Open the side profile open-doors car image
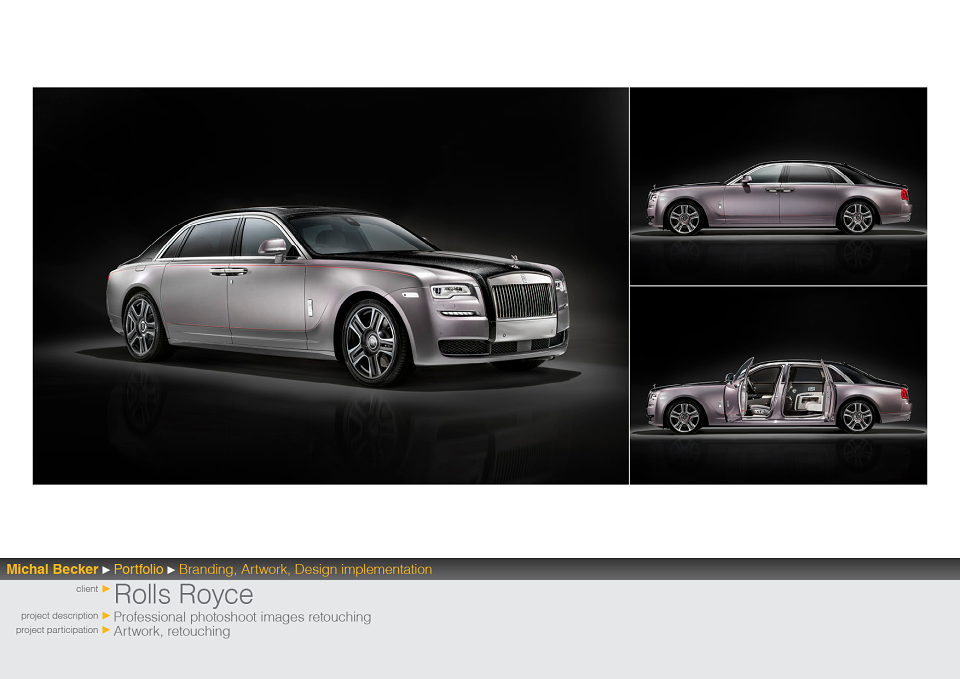 click(x=778, y=386)
